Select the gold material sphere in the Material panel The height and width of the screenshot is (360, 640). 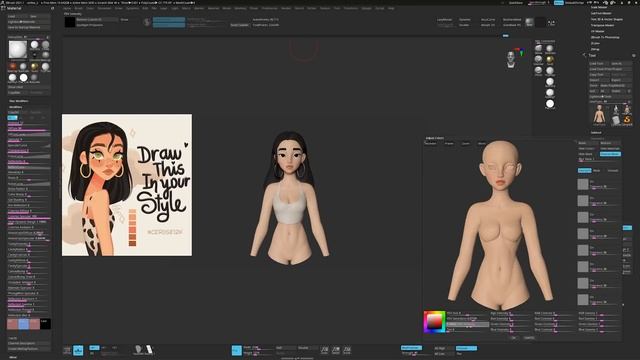(x=35, y=66)
